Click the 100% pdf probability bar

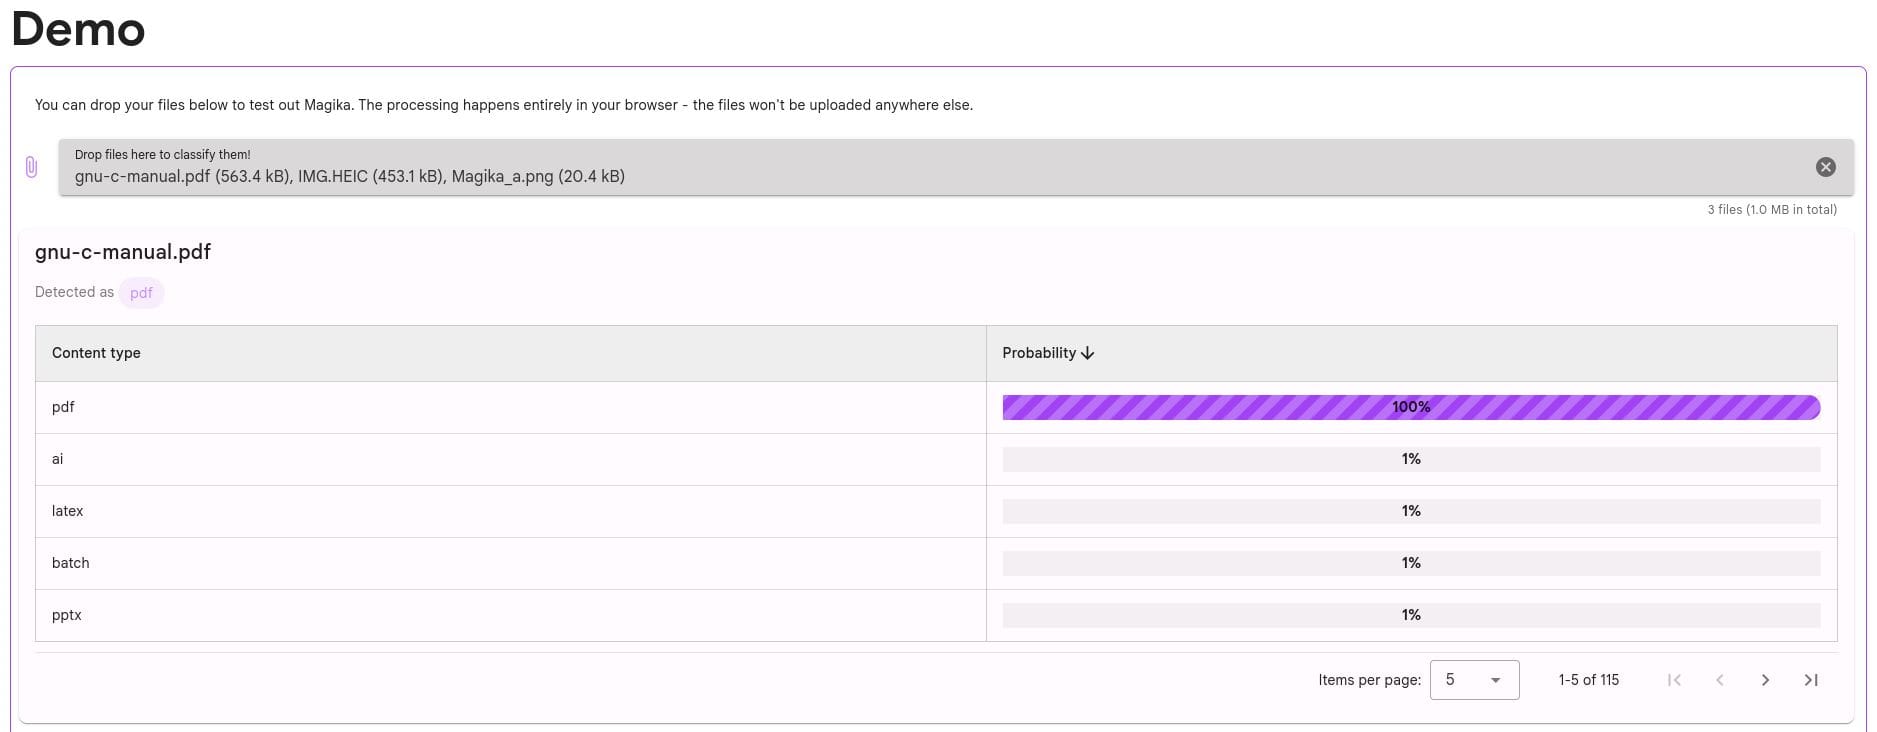[x=1410, y=407]
